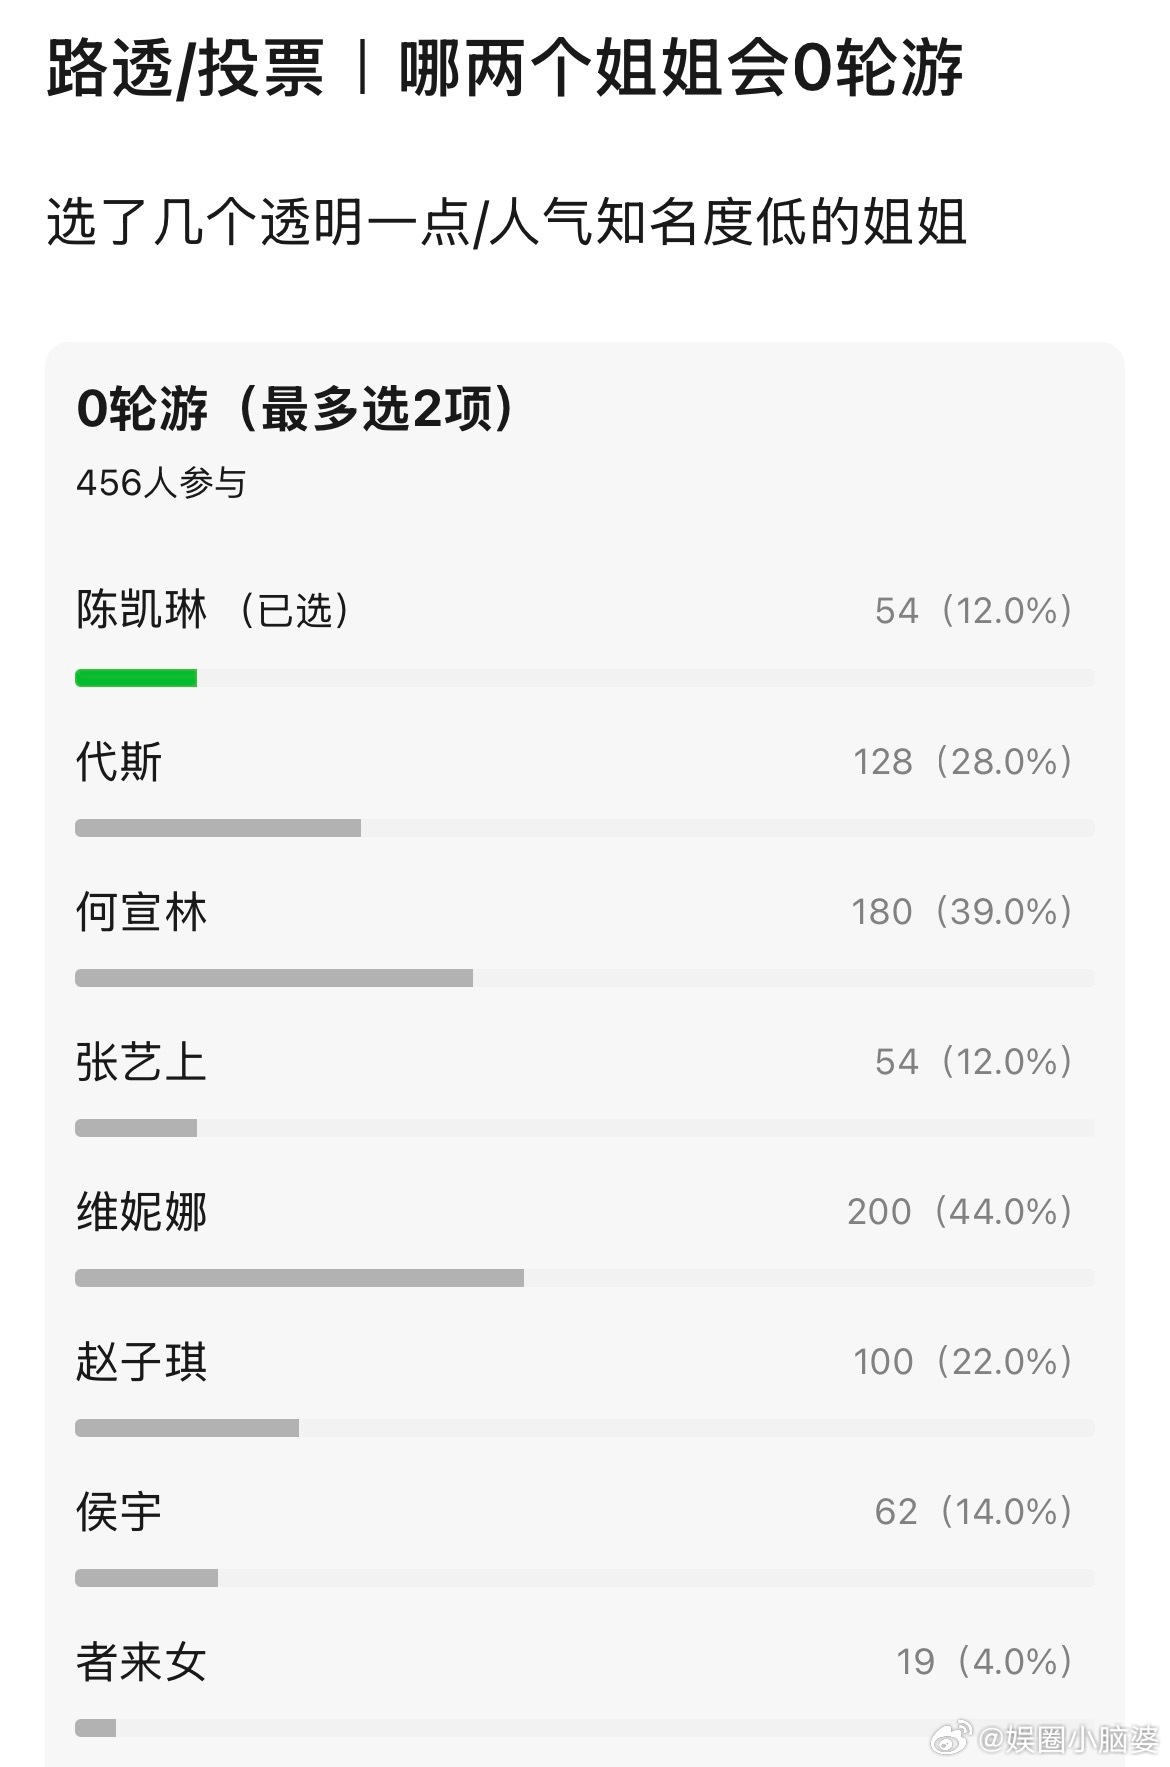Tap the Weibo logo icon in watermark
1170x1767 pixels.
click(950, 1738)
